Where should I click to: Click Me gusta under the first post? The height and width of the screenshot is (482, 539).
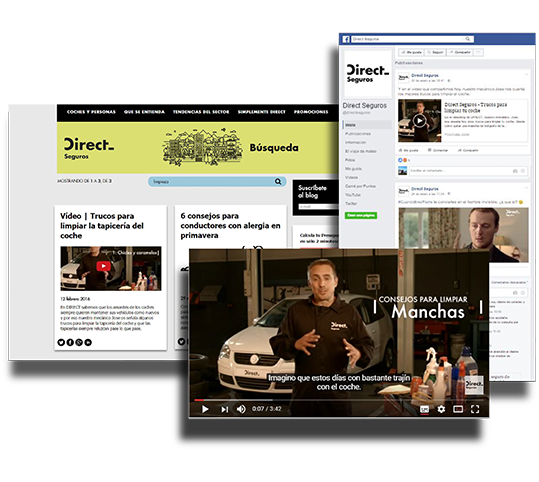click(408, 150)
